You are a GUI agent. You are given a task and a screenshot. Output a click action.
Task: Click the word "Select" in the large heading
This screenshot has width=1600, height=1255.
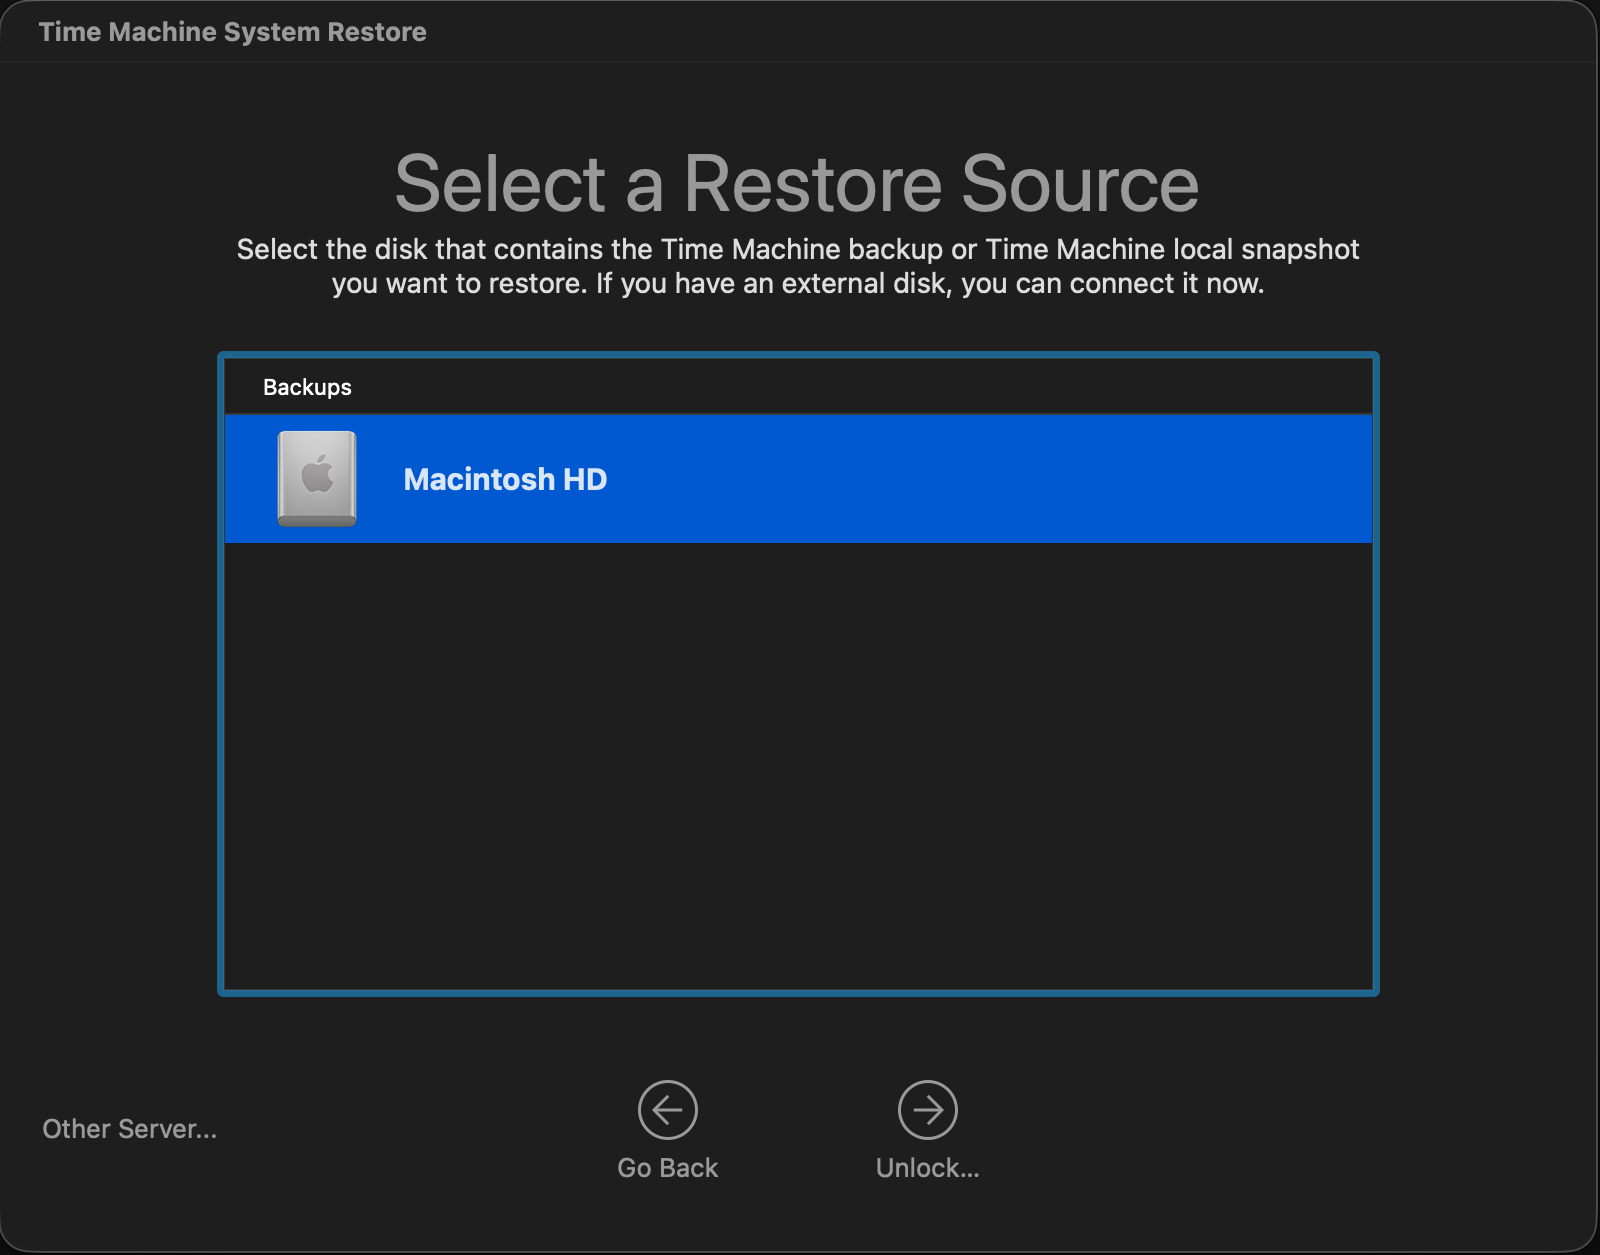500,184
